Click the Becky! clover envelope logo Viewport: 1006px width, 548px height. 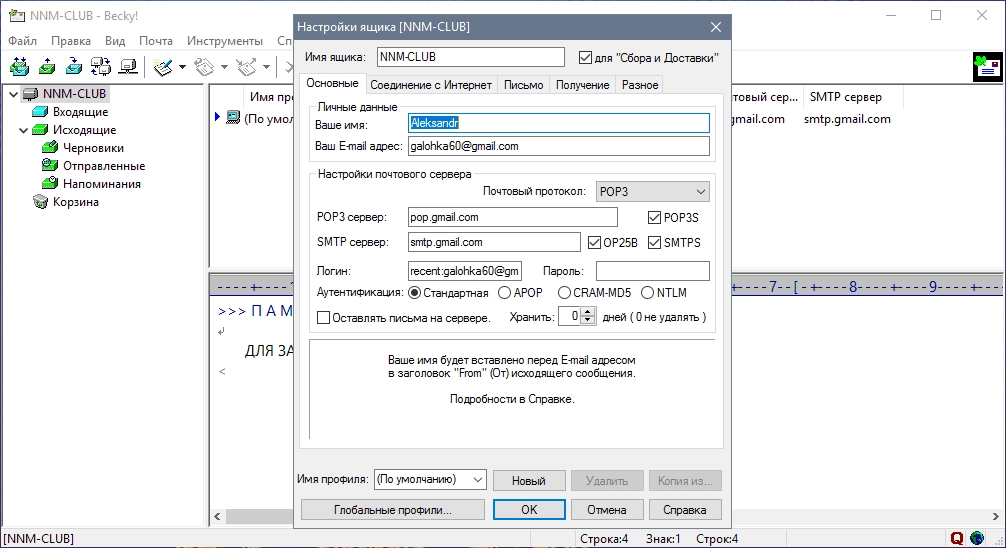(987, 67)
